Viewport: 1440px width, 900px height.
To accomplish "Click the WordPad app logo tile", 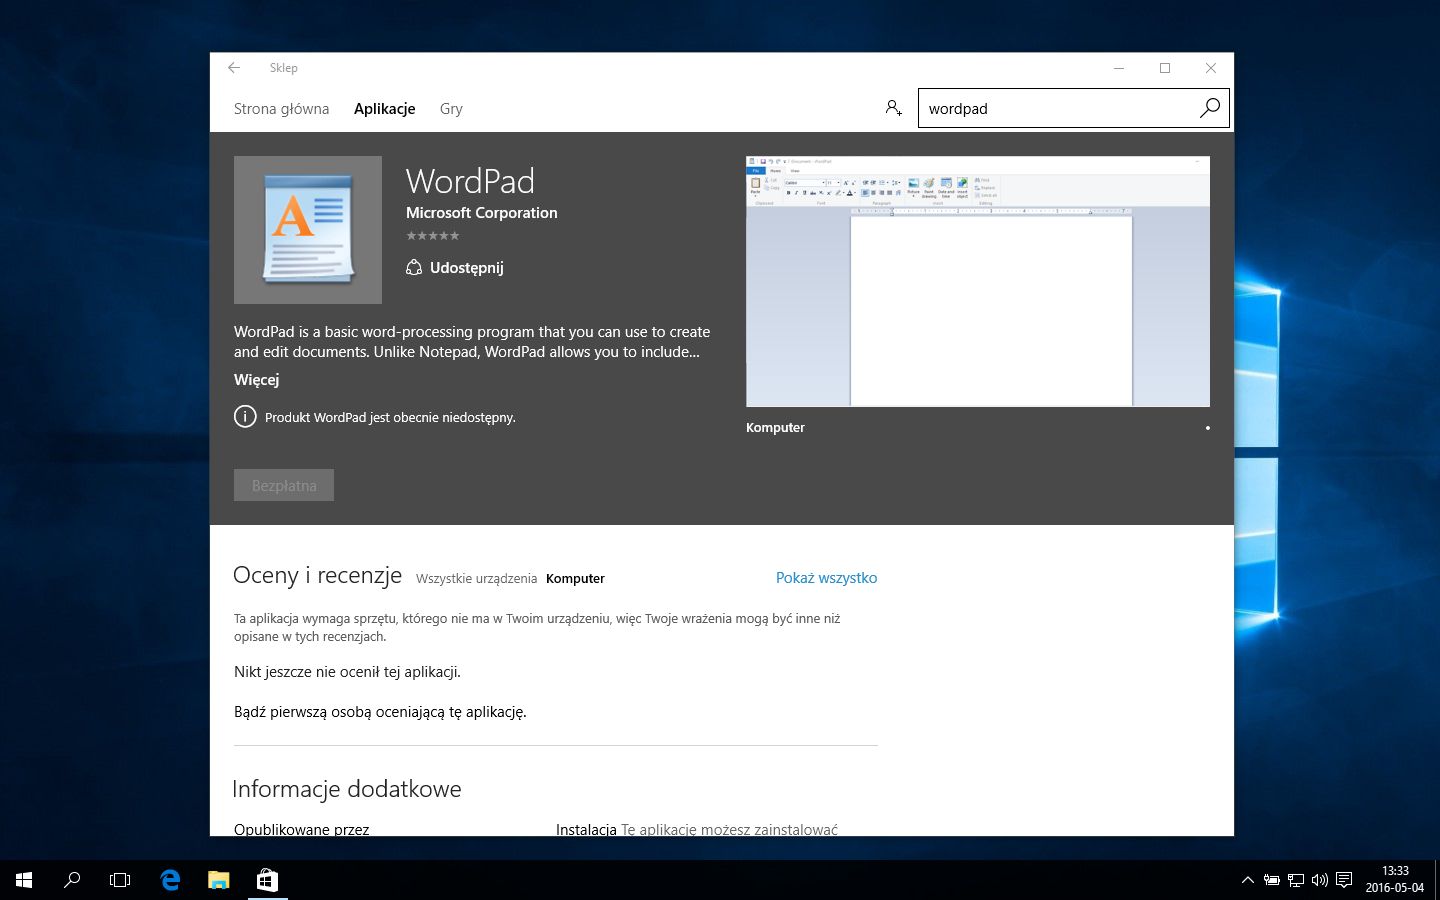I will [308, 230].
